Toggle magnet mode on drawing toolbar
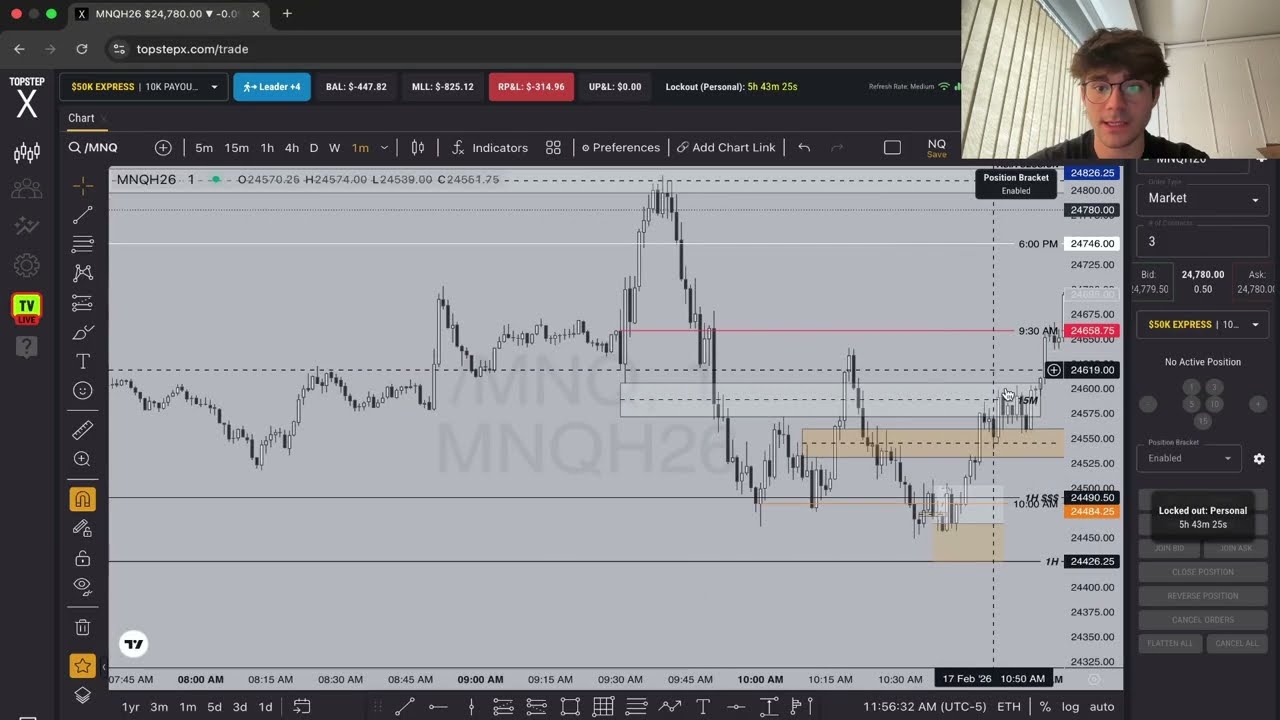This screenshot has width=1280, height=720. (83, 499)
